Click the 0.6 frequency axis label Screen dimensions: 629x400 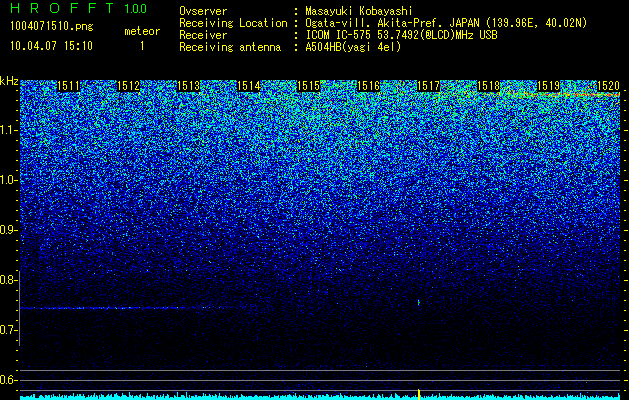click(x=7, y=380)
